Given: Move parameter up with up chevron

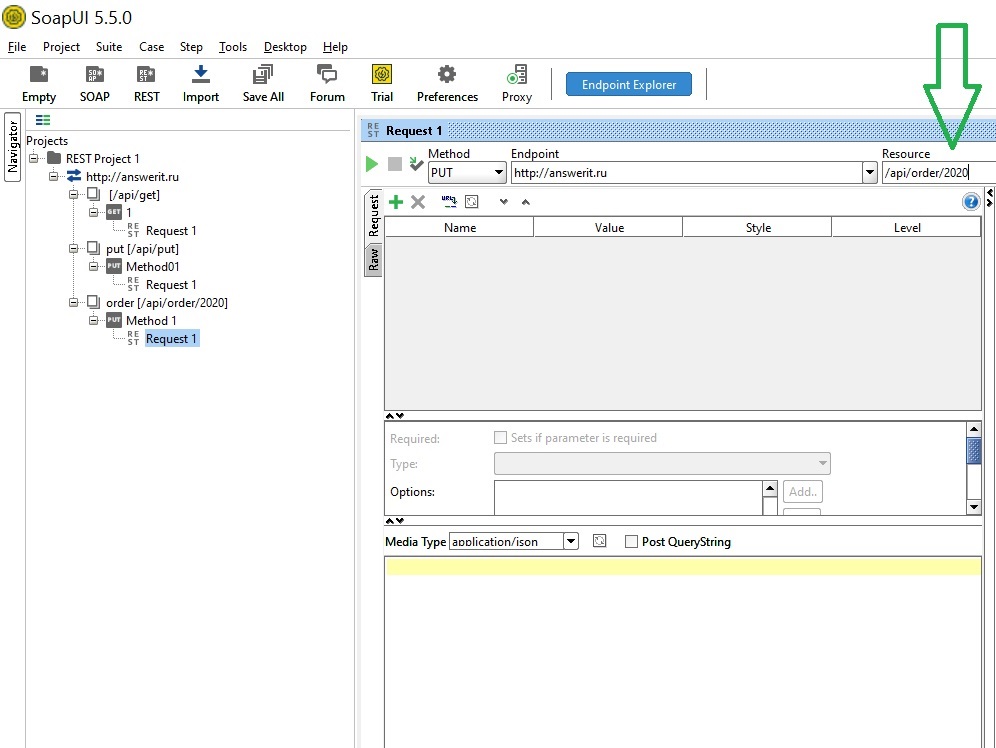Looking at the screenshot, I should pyautogui.click(x=525, y=202).
